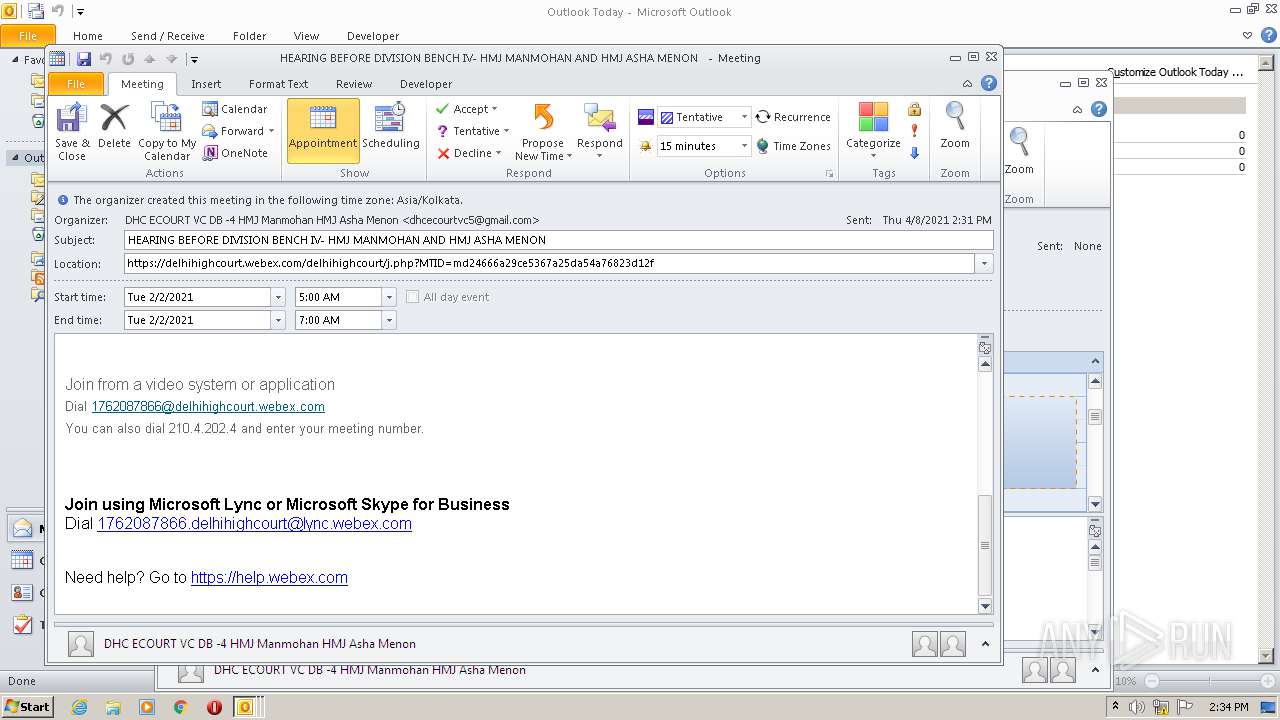
Task: Click the lync.webex.com dial link
Action: [x=254, y=524]
